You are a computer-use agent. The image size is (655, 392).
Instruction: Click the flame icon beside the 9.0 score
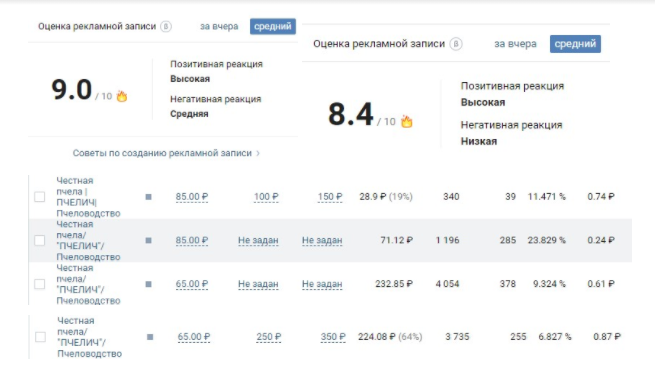click(x=122, y=96)
